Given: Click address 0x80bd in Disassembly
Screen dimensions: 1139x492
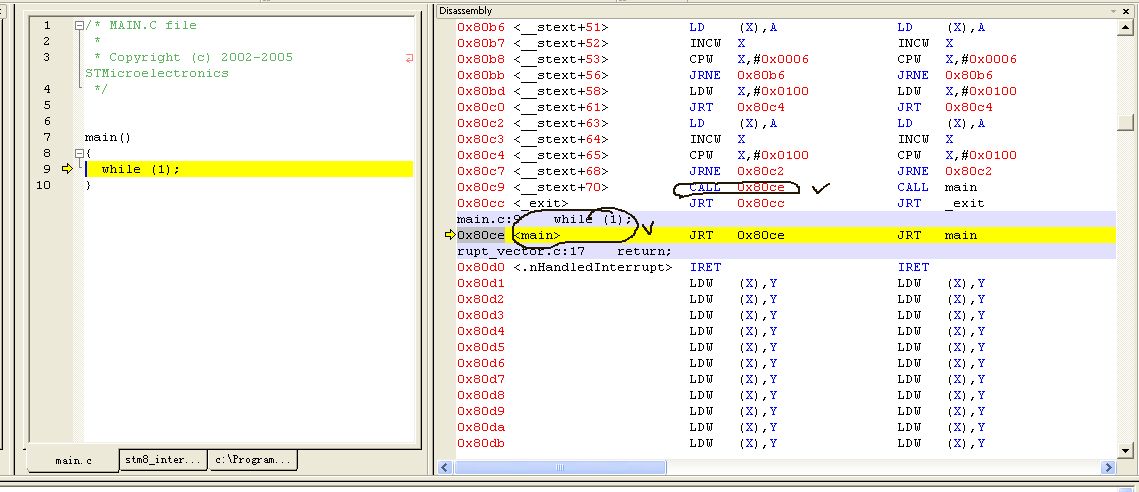Looking at the screenshot, I should click(481, 91).
